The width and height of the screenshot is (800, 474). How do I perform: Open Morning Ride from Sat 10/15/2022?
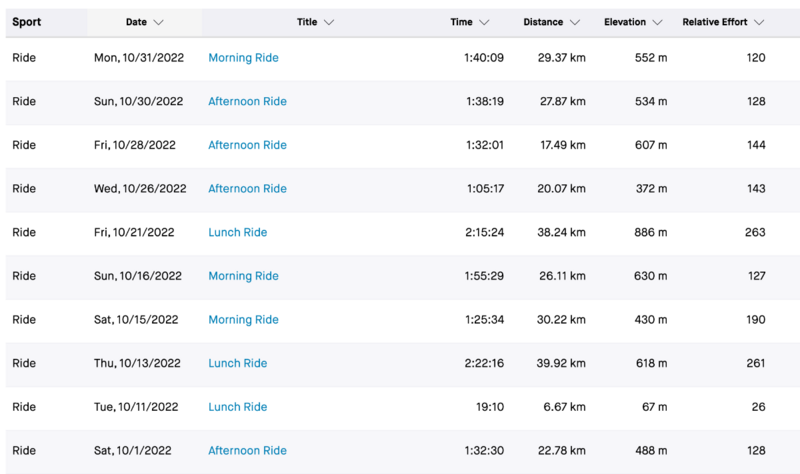pos(243,320)
